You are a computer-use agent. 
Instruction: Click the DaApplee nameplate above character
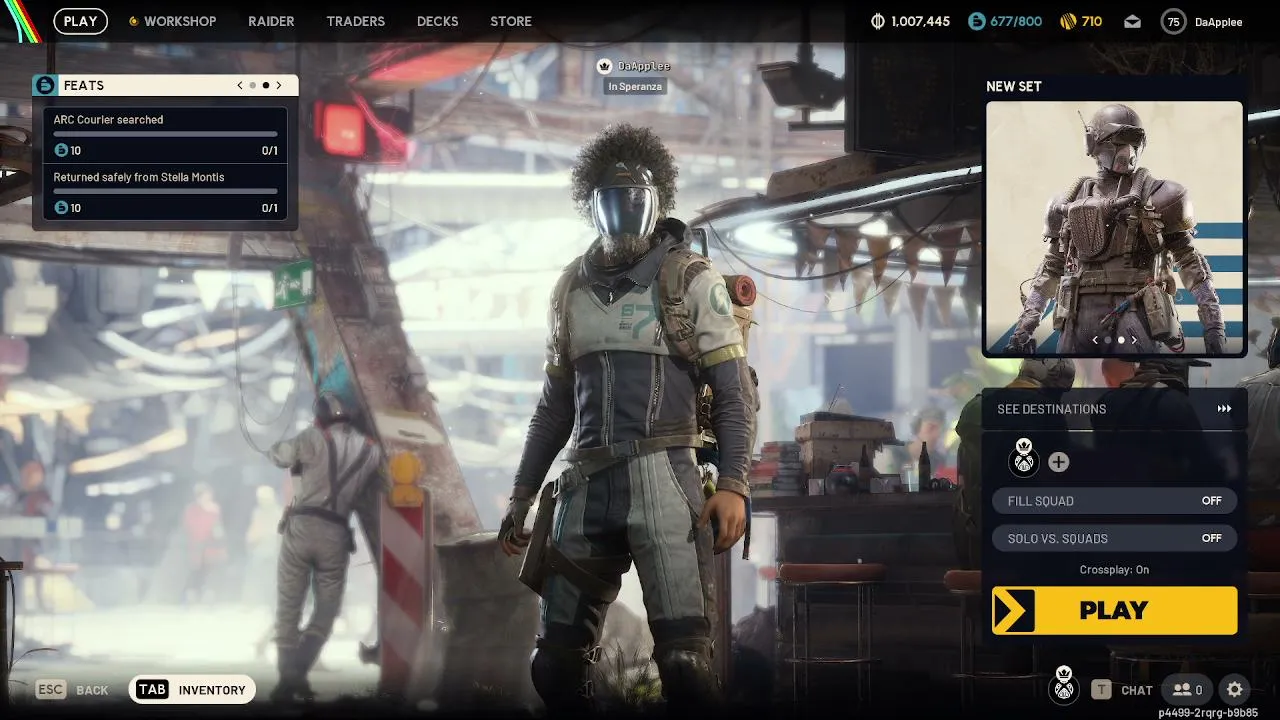pos(644,66)
